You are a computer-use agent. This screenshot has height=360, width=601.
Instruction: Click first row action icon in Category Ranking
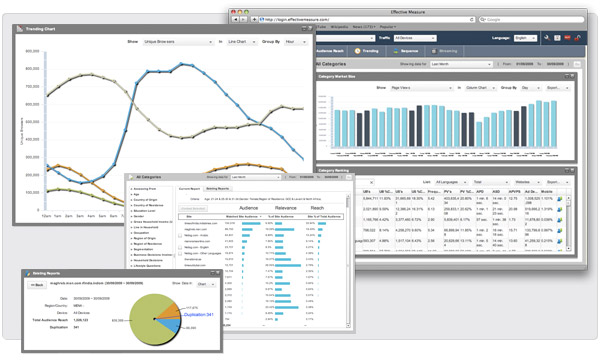[560, 199]
